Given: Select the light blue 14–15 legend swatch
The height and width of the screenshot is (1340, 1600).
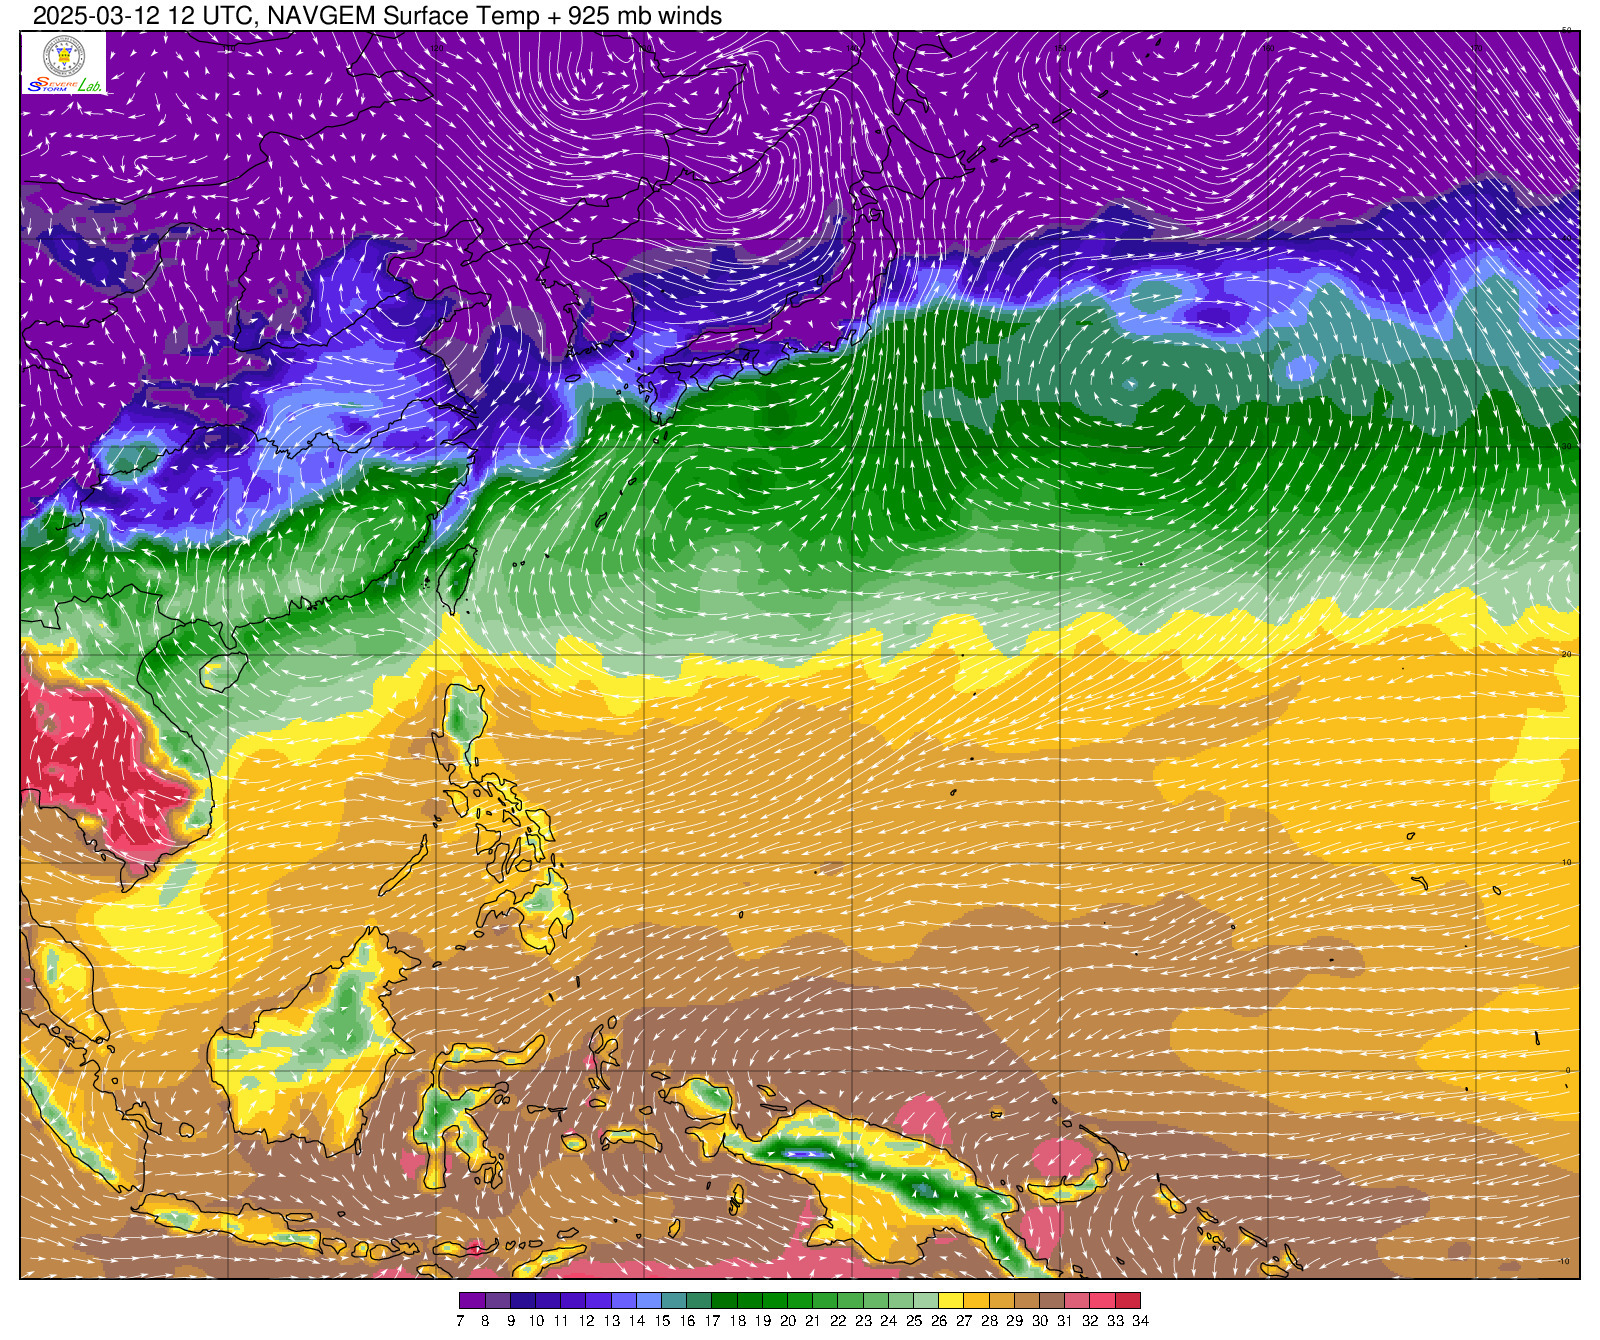Looking at the screenshot, I should [648, 1301].
